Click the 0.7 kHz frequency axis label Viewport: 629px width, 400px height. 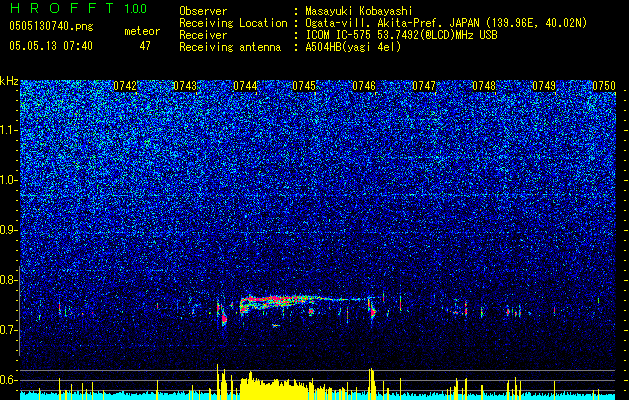tap(9, 330)
